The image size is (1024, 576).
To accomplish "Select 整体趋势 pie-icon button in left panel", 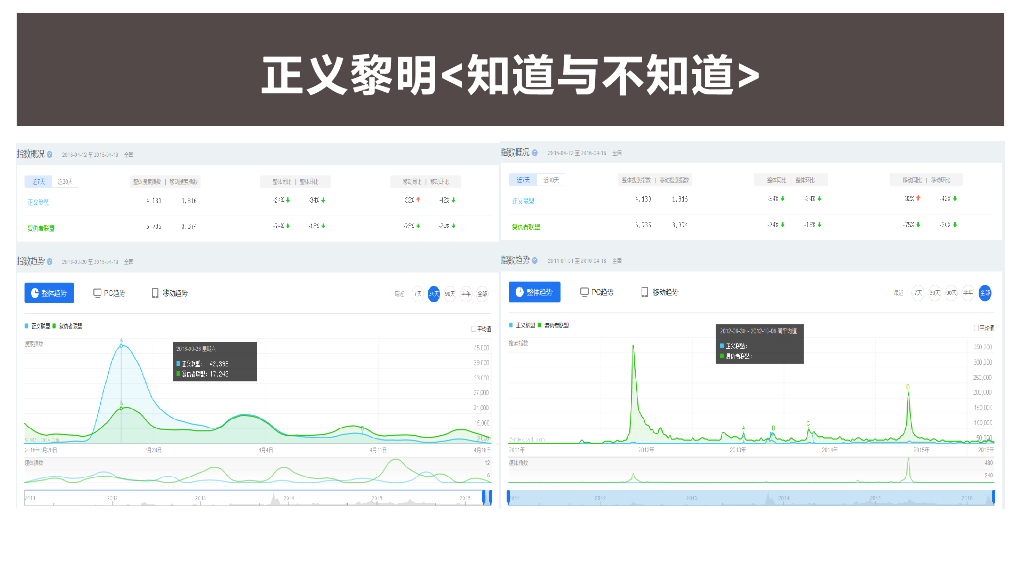I will click(x=49, y=293).
